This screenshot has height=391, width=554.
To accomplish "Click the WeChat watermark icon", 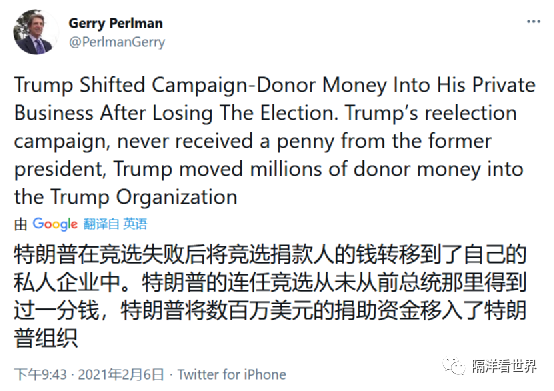I will click(x=454, y=366).
